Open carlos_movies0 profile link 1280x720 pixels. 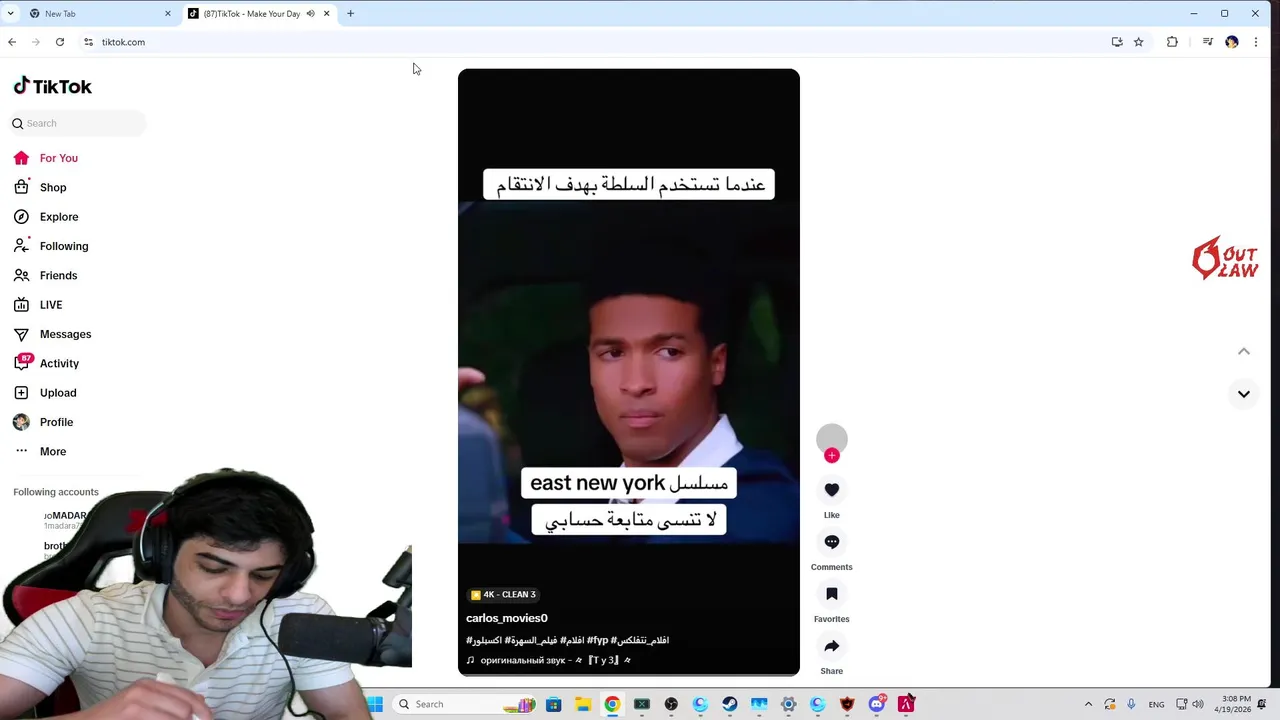point(507,618)
